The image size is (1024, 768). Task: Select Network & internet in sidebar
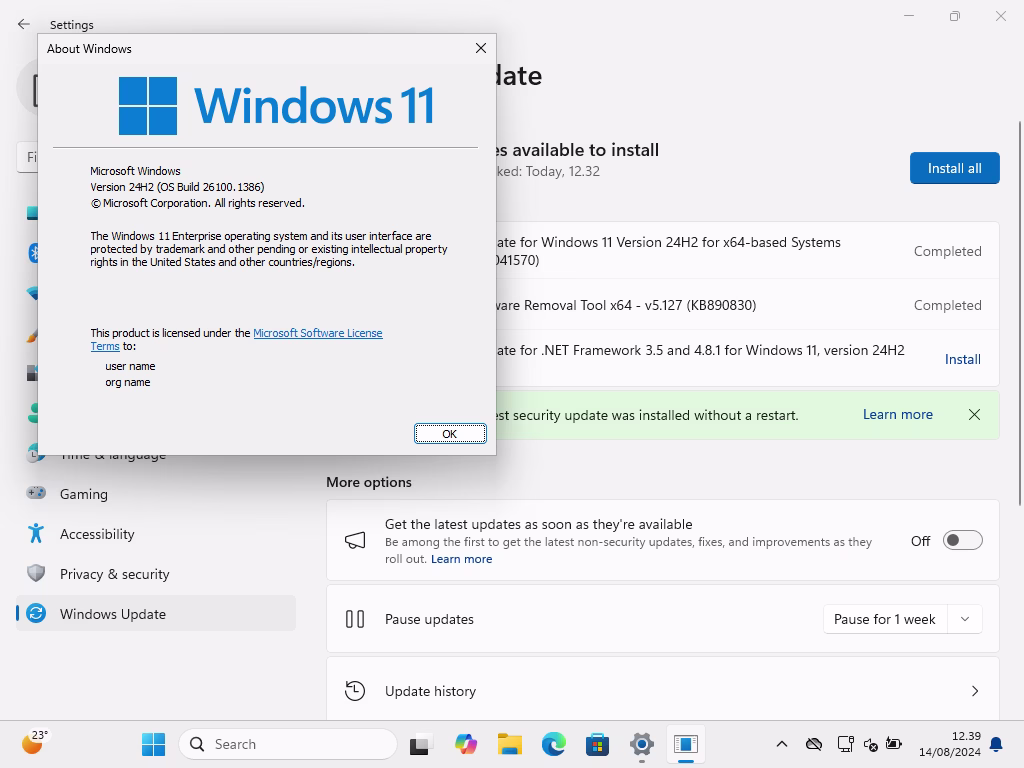35,293
